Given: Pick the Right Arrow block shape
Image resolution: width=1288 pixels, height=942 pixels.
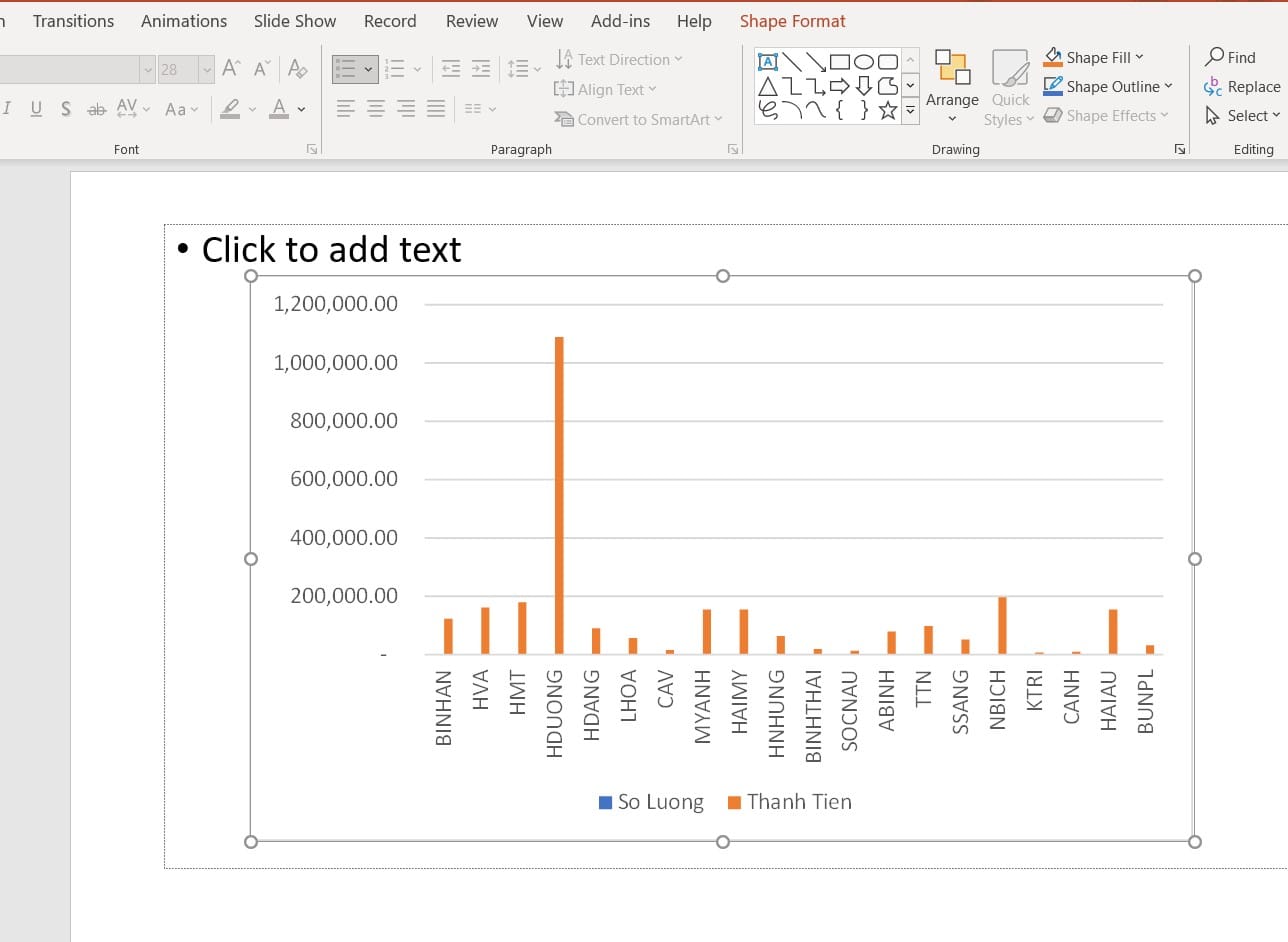Looking at the screenshot, I should 840,86.
